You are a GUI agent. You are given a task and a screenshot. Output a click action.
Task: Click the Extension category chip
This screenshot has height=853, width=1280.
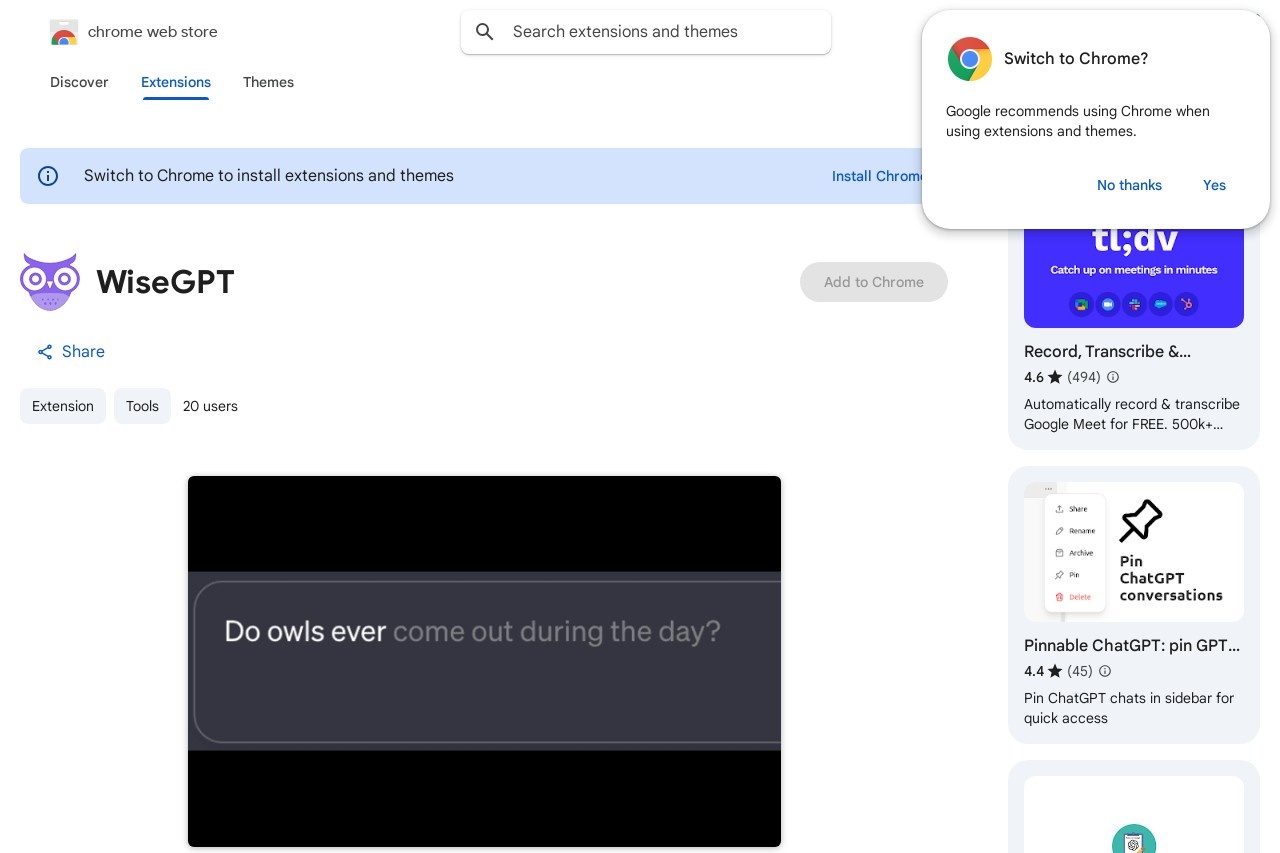pyautogui.click(x=63, y=406)
